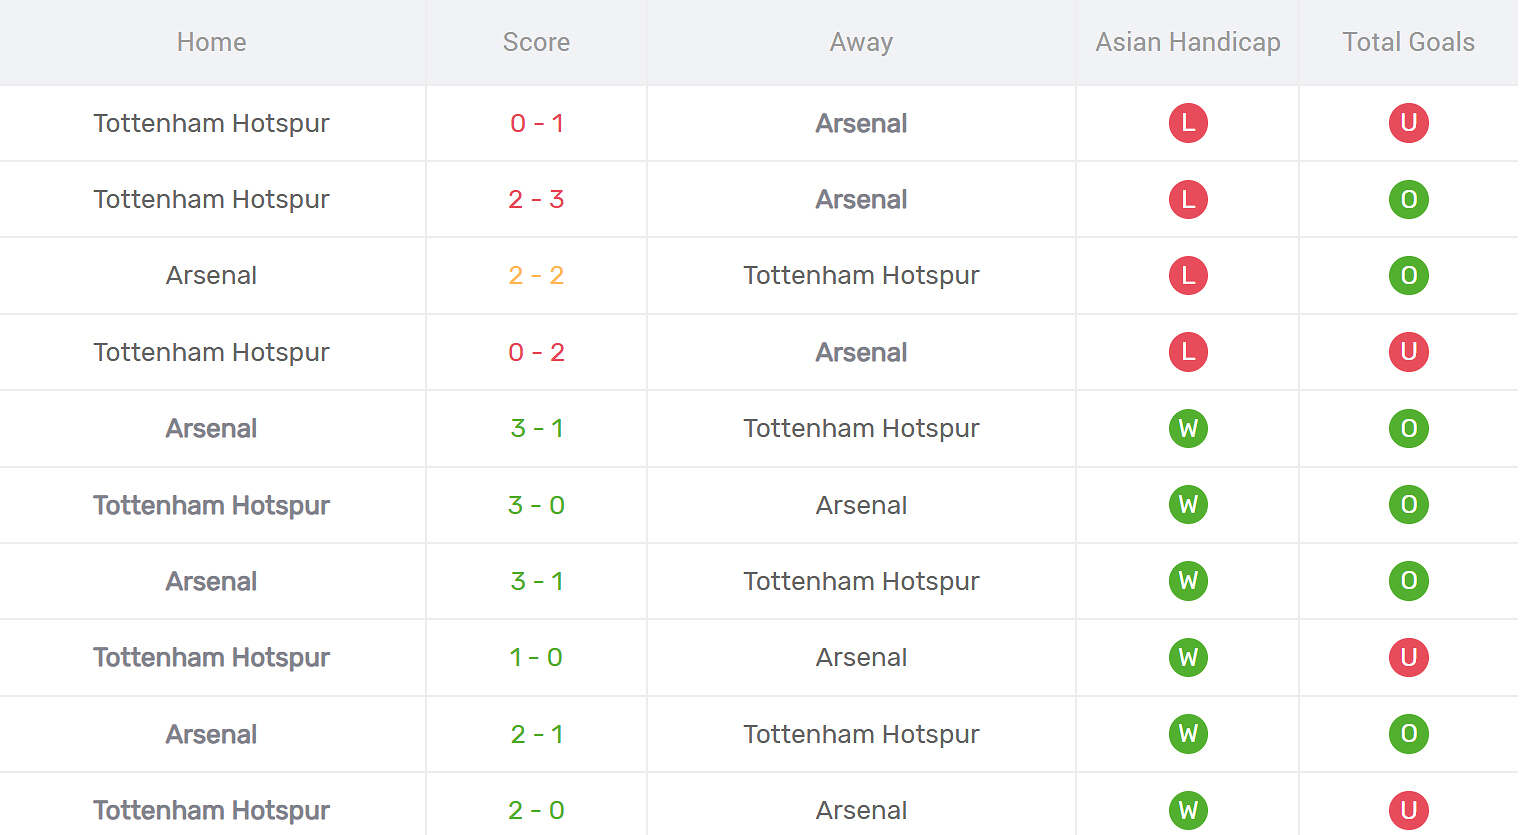This screenshot has height=835, width=1521.
Task: Click the green W badge in the 2 - 1 match row
Action: [1188, 734]
